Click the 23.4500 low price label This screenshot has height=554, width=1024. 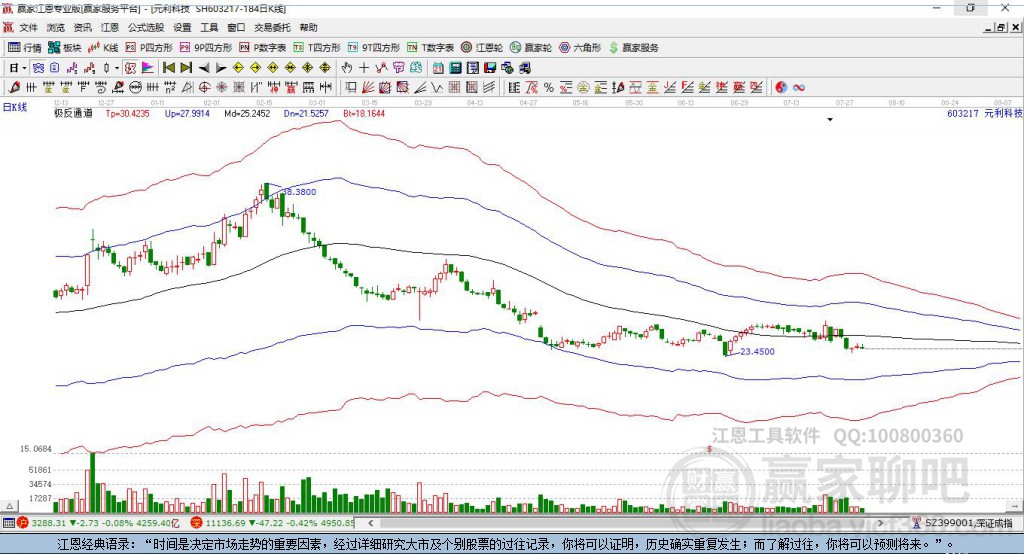click(757, 351)
